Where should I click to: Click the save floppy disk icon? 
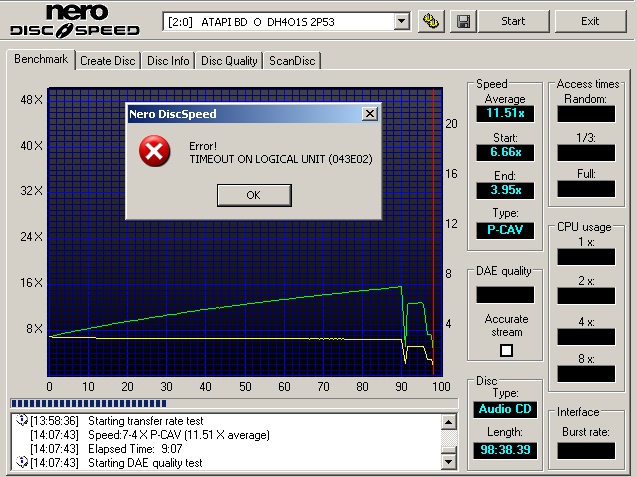pos(462,21)
